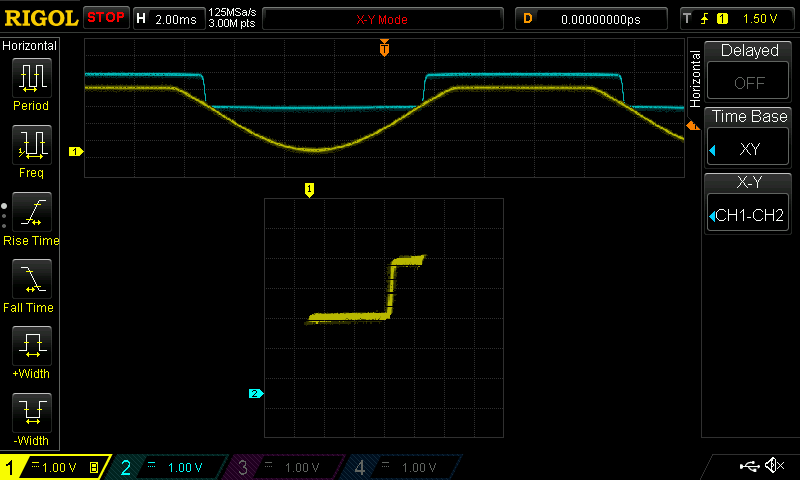Click the trigger source channel 1 badge
Image resolution: width=800 pixels, height=480 pixels.
[x=722, y=19]
